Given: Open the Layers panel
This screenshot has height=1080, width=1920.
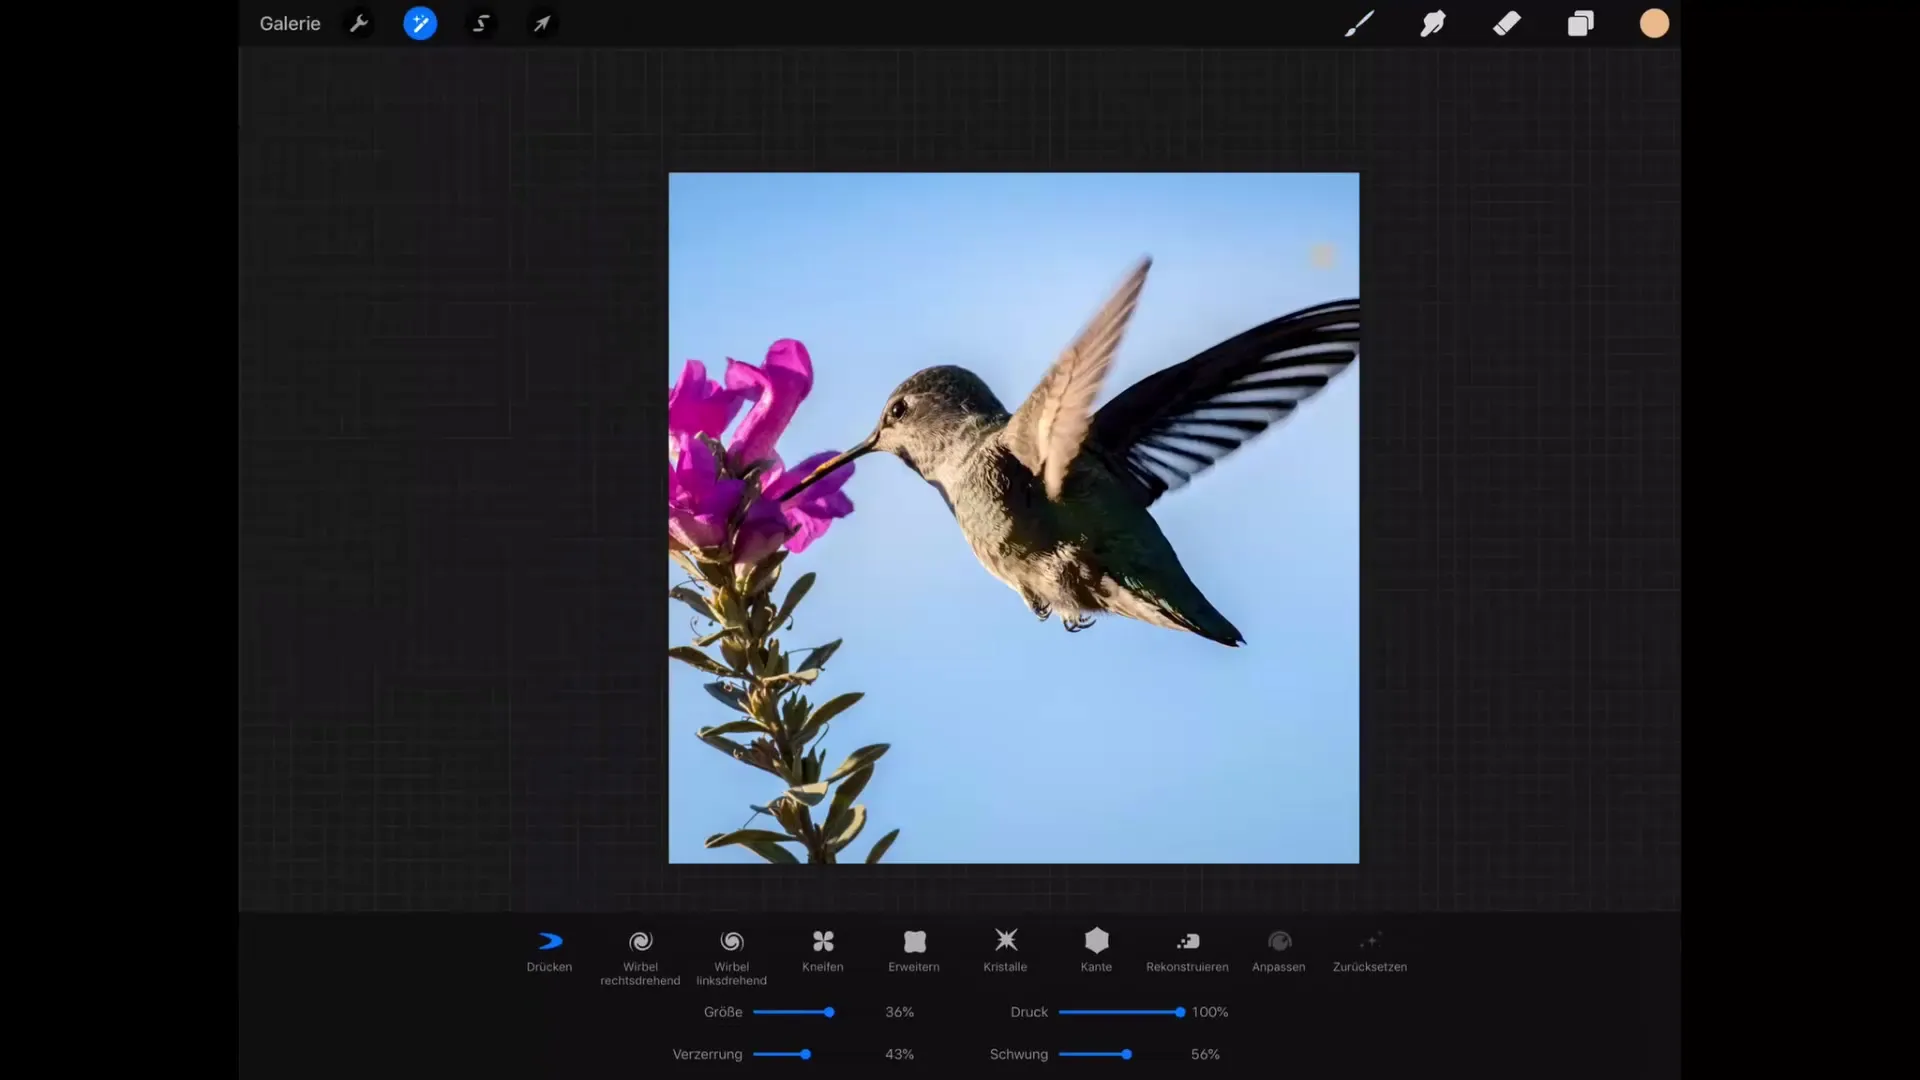Looking at the screenshot, I should (1580, 23).
